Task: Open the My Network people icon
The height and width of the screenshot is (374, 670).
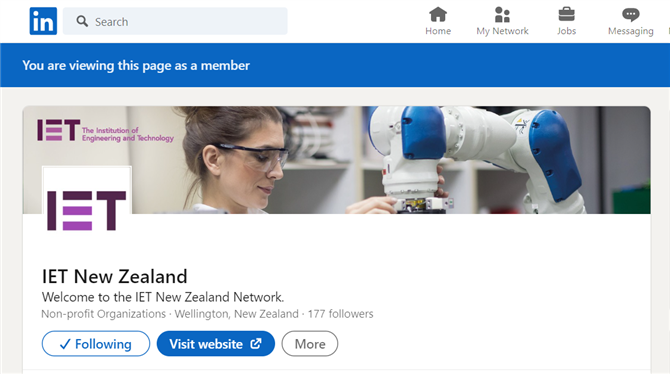Action: [502, 15]
